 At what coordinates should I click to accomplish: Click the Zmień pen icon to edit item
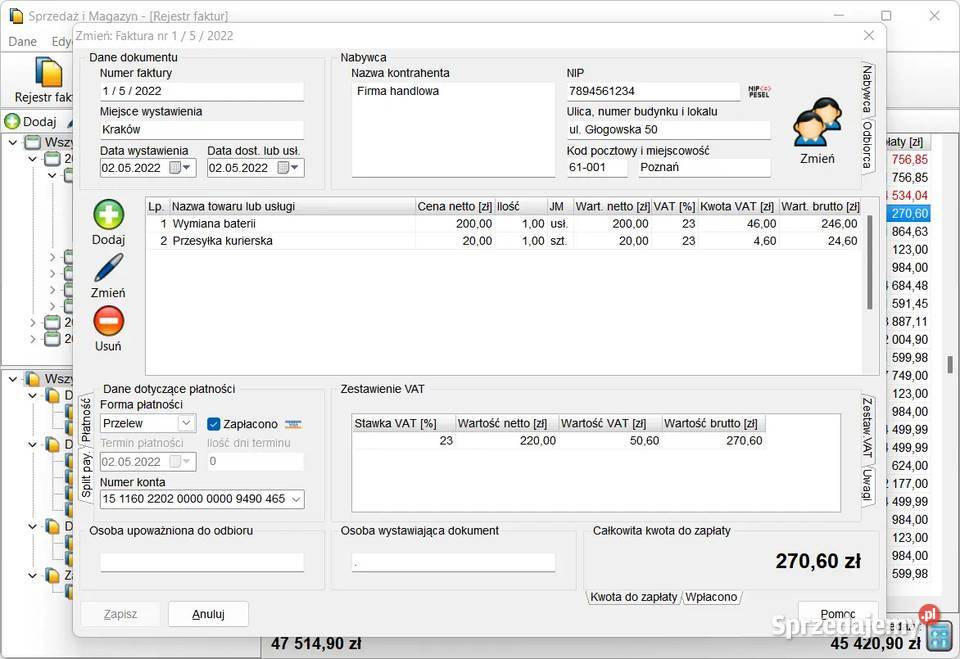coord(108,269)
